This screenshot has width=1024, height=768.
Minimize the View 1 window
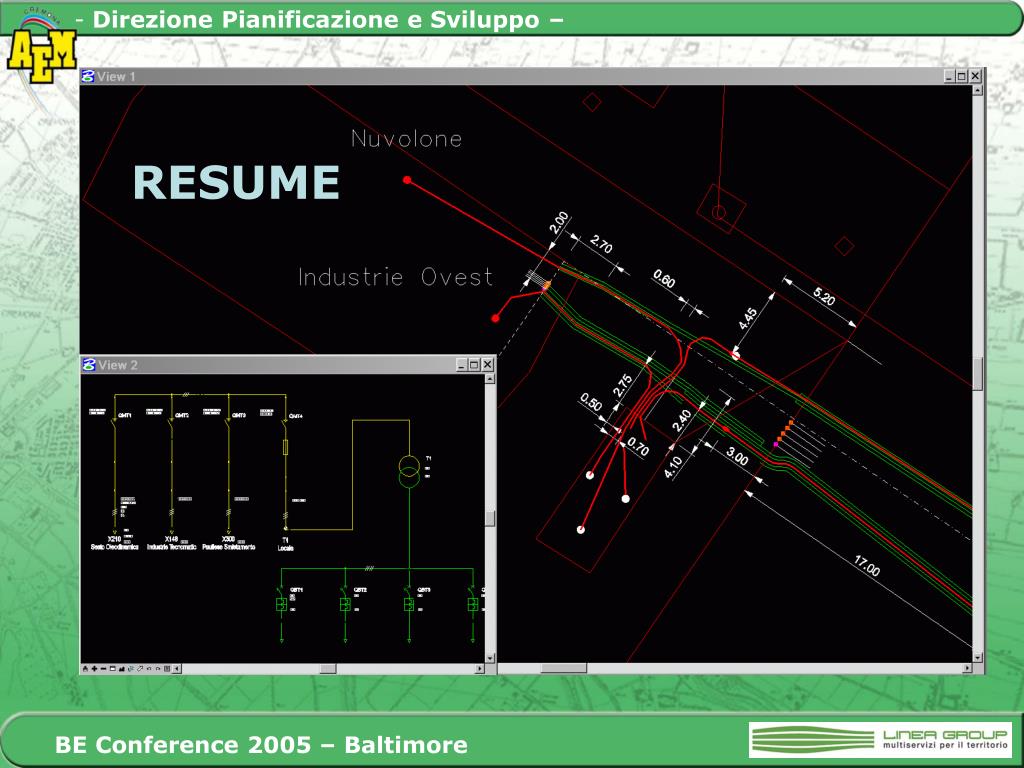(950, 76)
